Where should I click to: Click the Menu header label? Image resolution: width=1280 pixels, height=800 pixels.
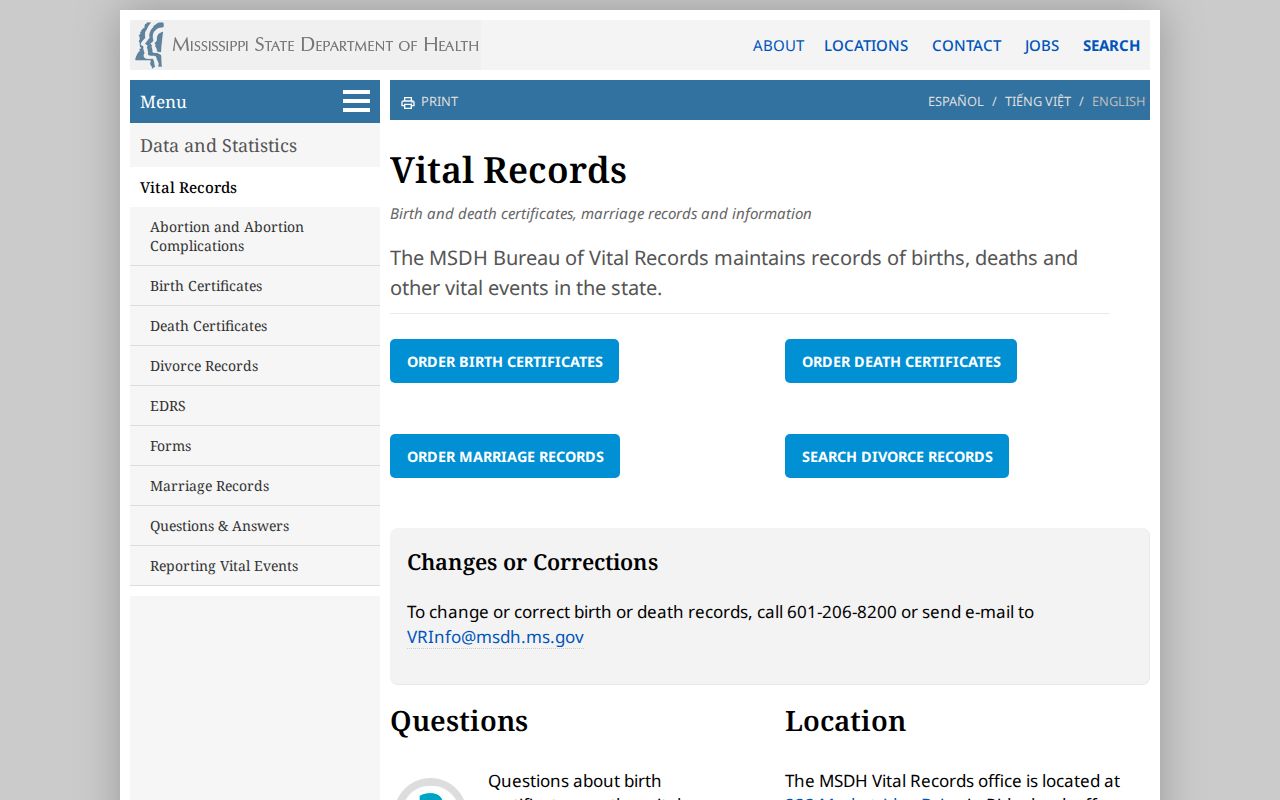(163, 102)
